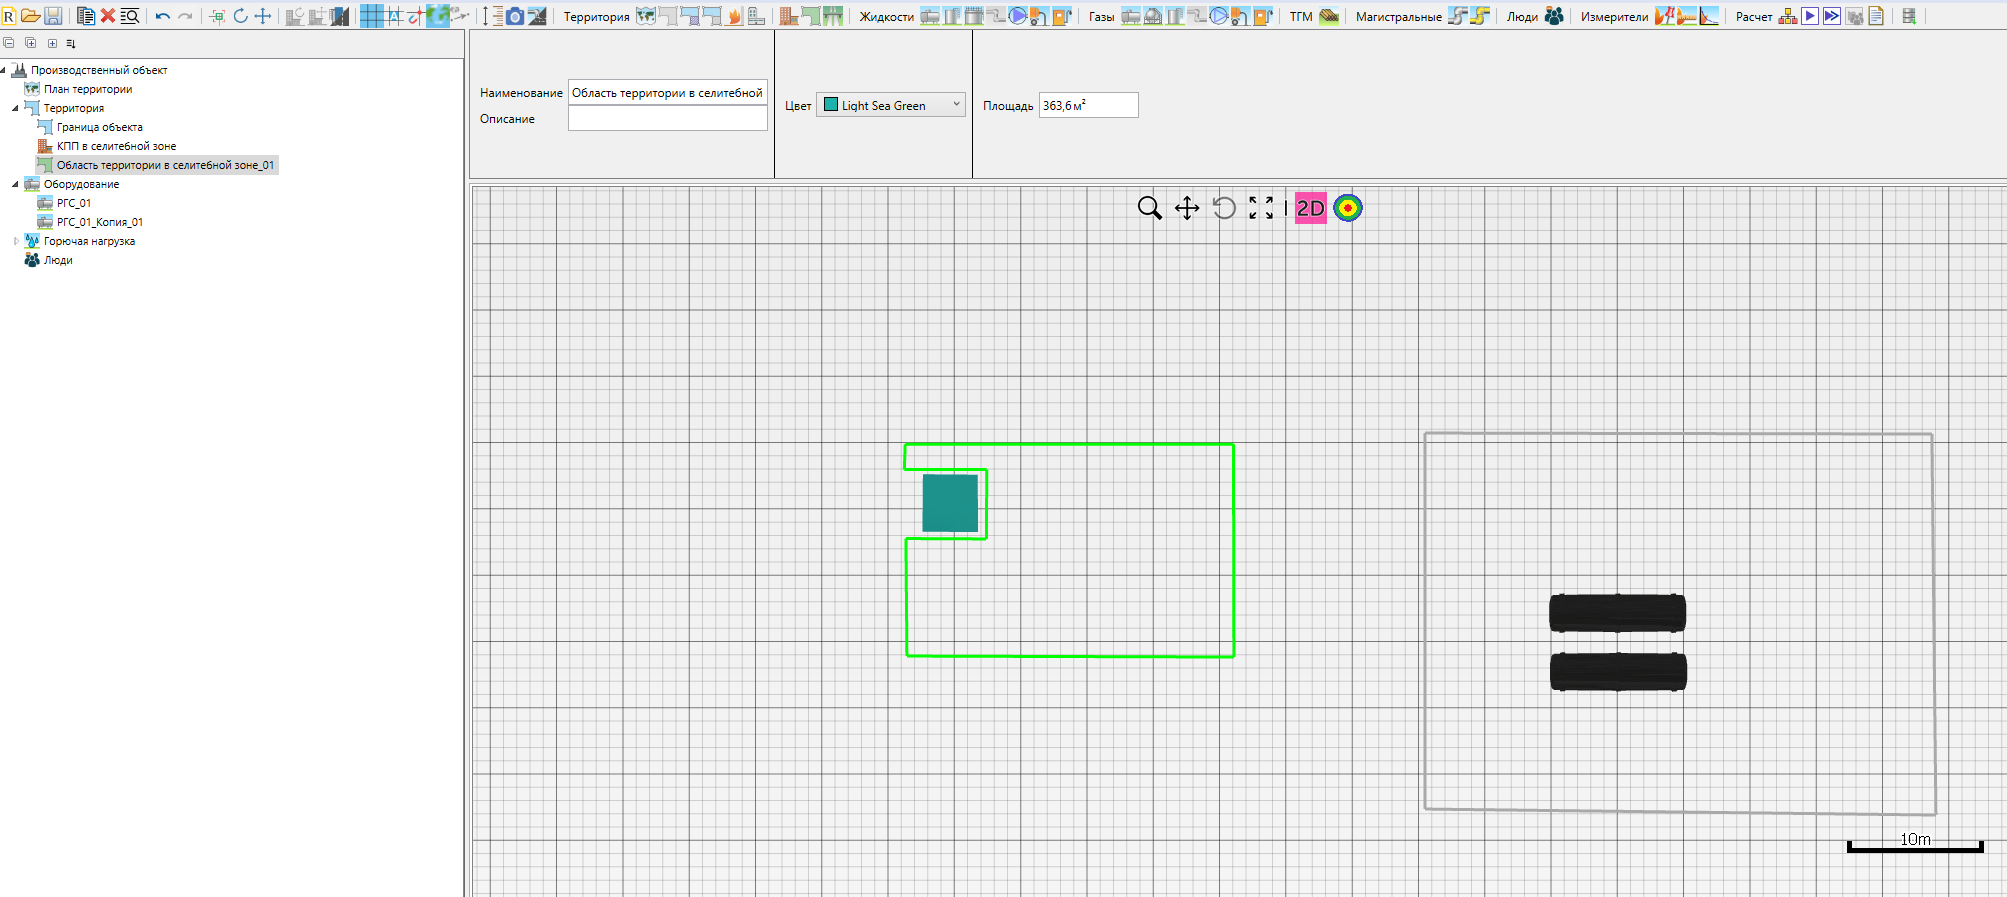Click the teal square on the canvas
Image resolution: width=2007 pixels, height=897 pixels.
point(950,503)
